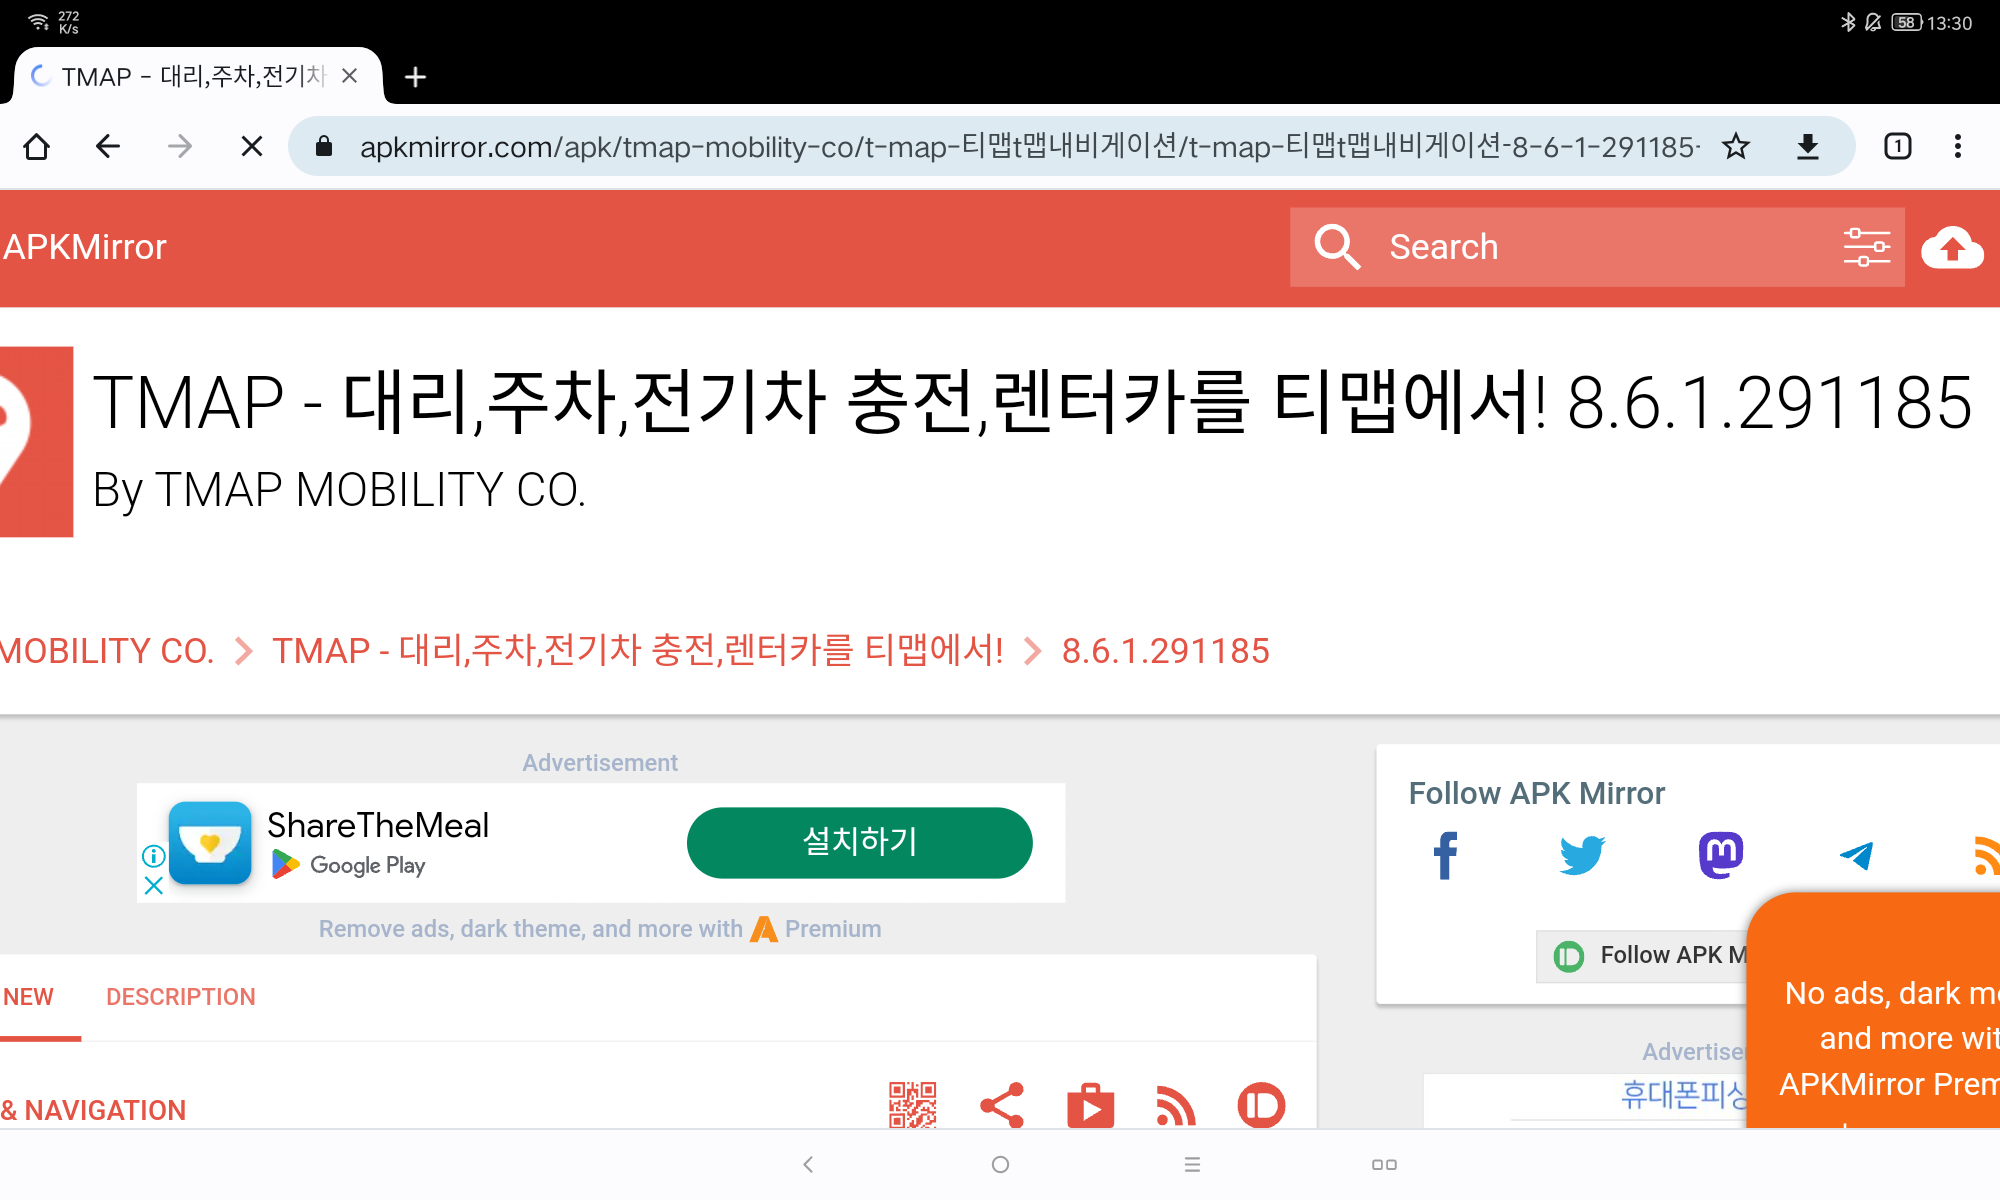The width and height of the screenshot is (2000, 1200).
Task: Open the tab switcher showing 1 tab
Action: 1897,147
